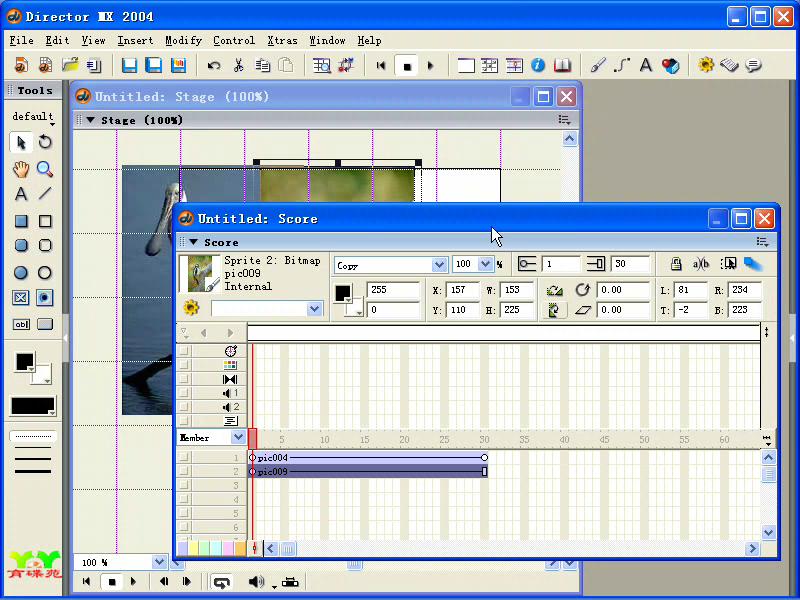800x600 pixels.
Task: Toggle mute button for sound channel 1
Action: tap(184, 393)
